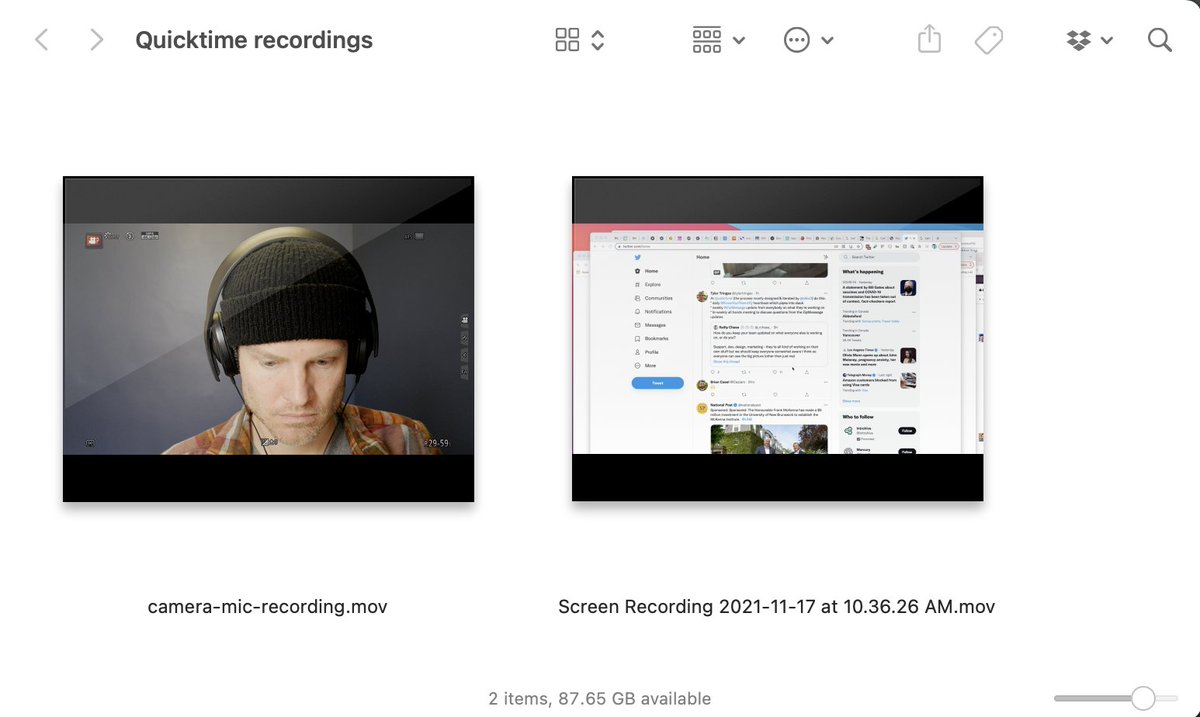This screenshot has height=717, width=1200.
Task: Click the Share icon in the toolbar
Action: pos(929,40)
